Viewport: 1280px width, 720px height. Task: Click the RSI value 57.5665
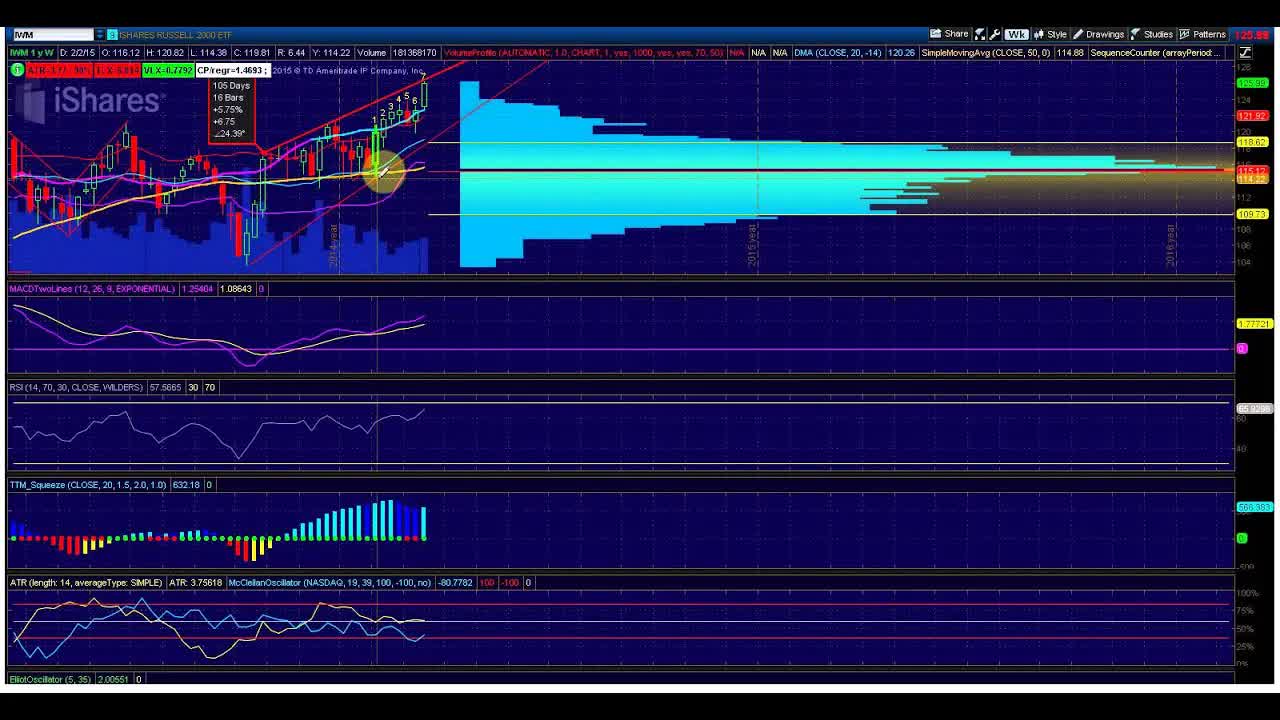pyautogui.click(x=164, y=387)
